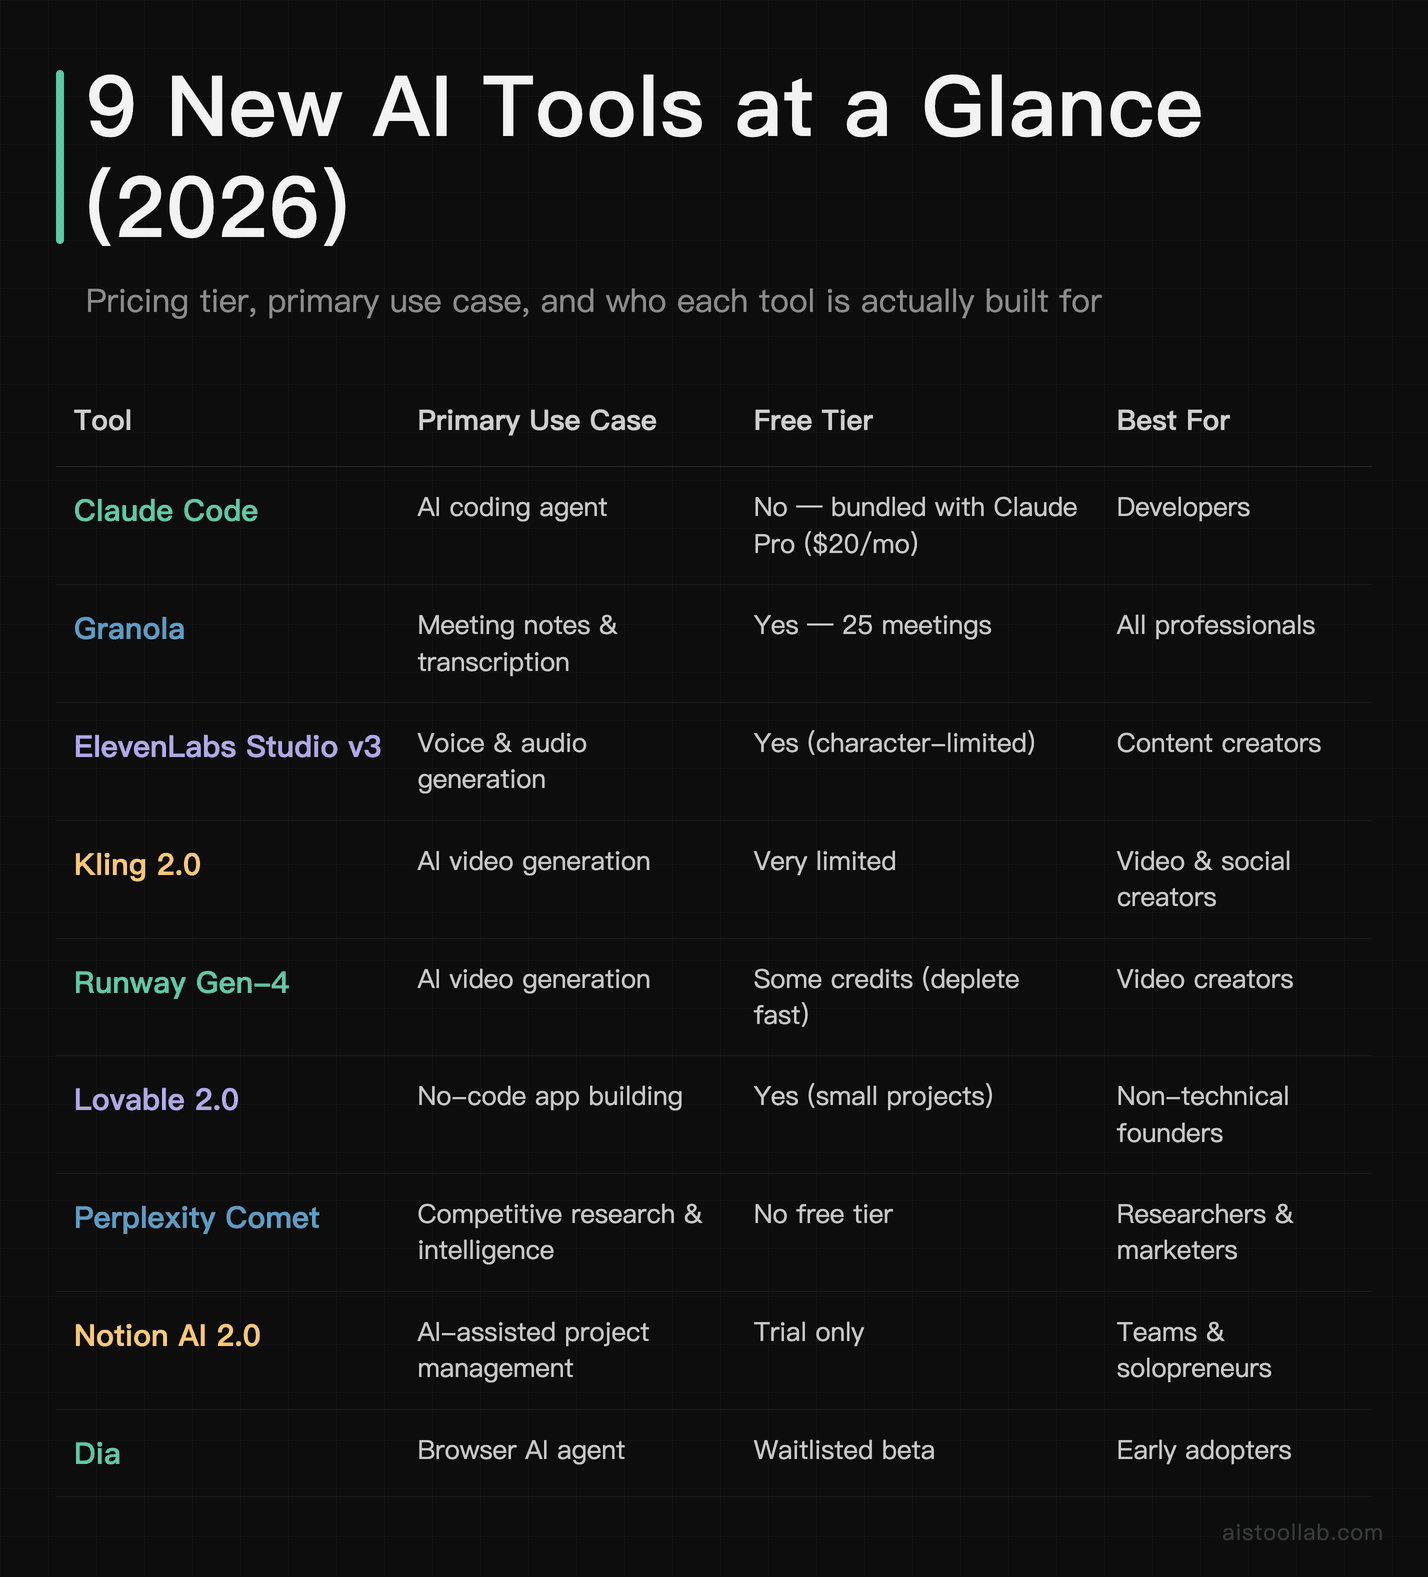
Task: Select the "Dia" tool name
Action: 97,1454
